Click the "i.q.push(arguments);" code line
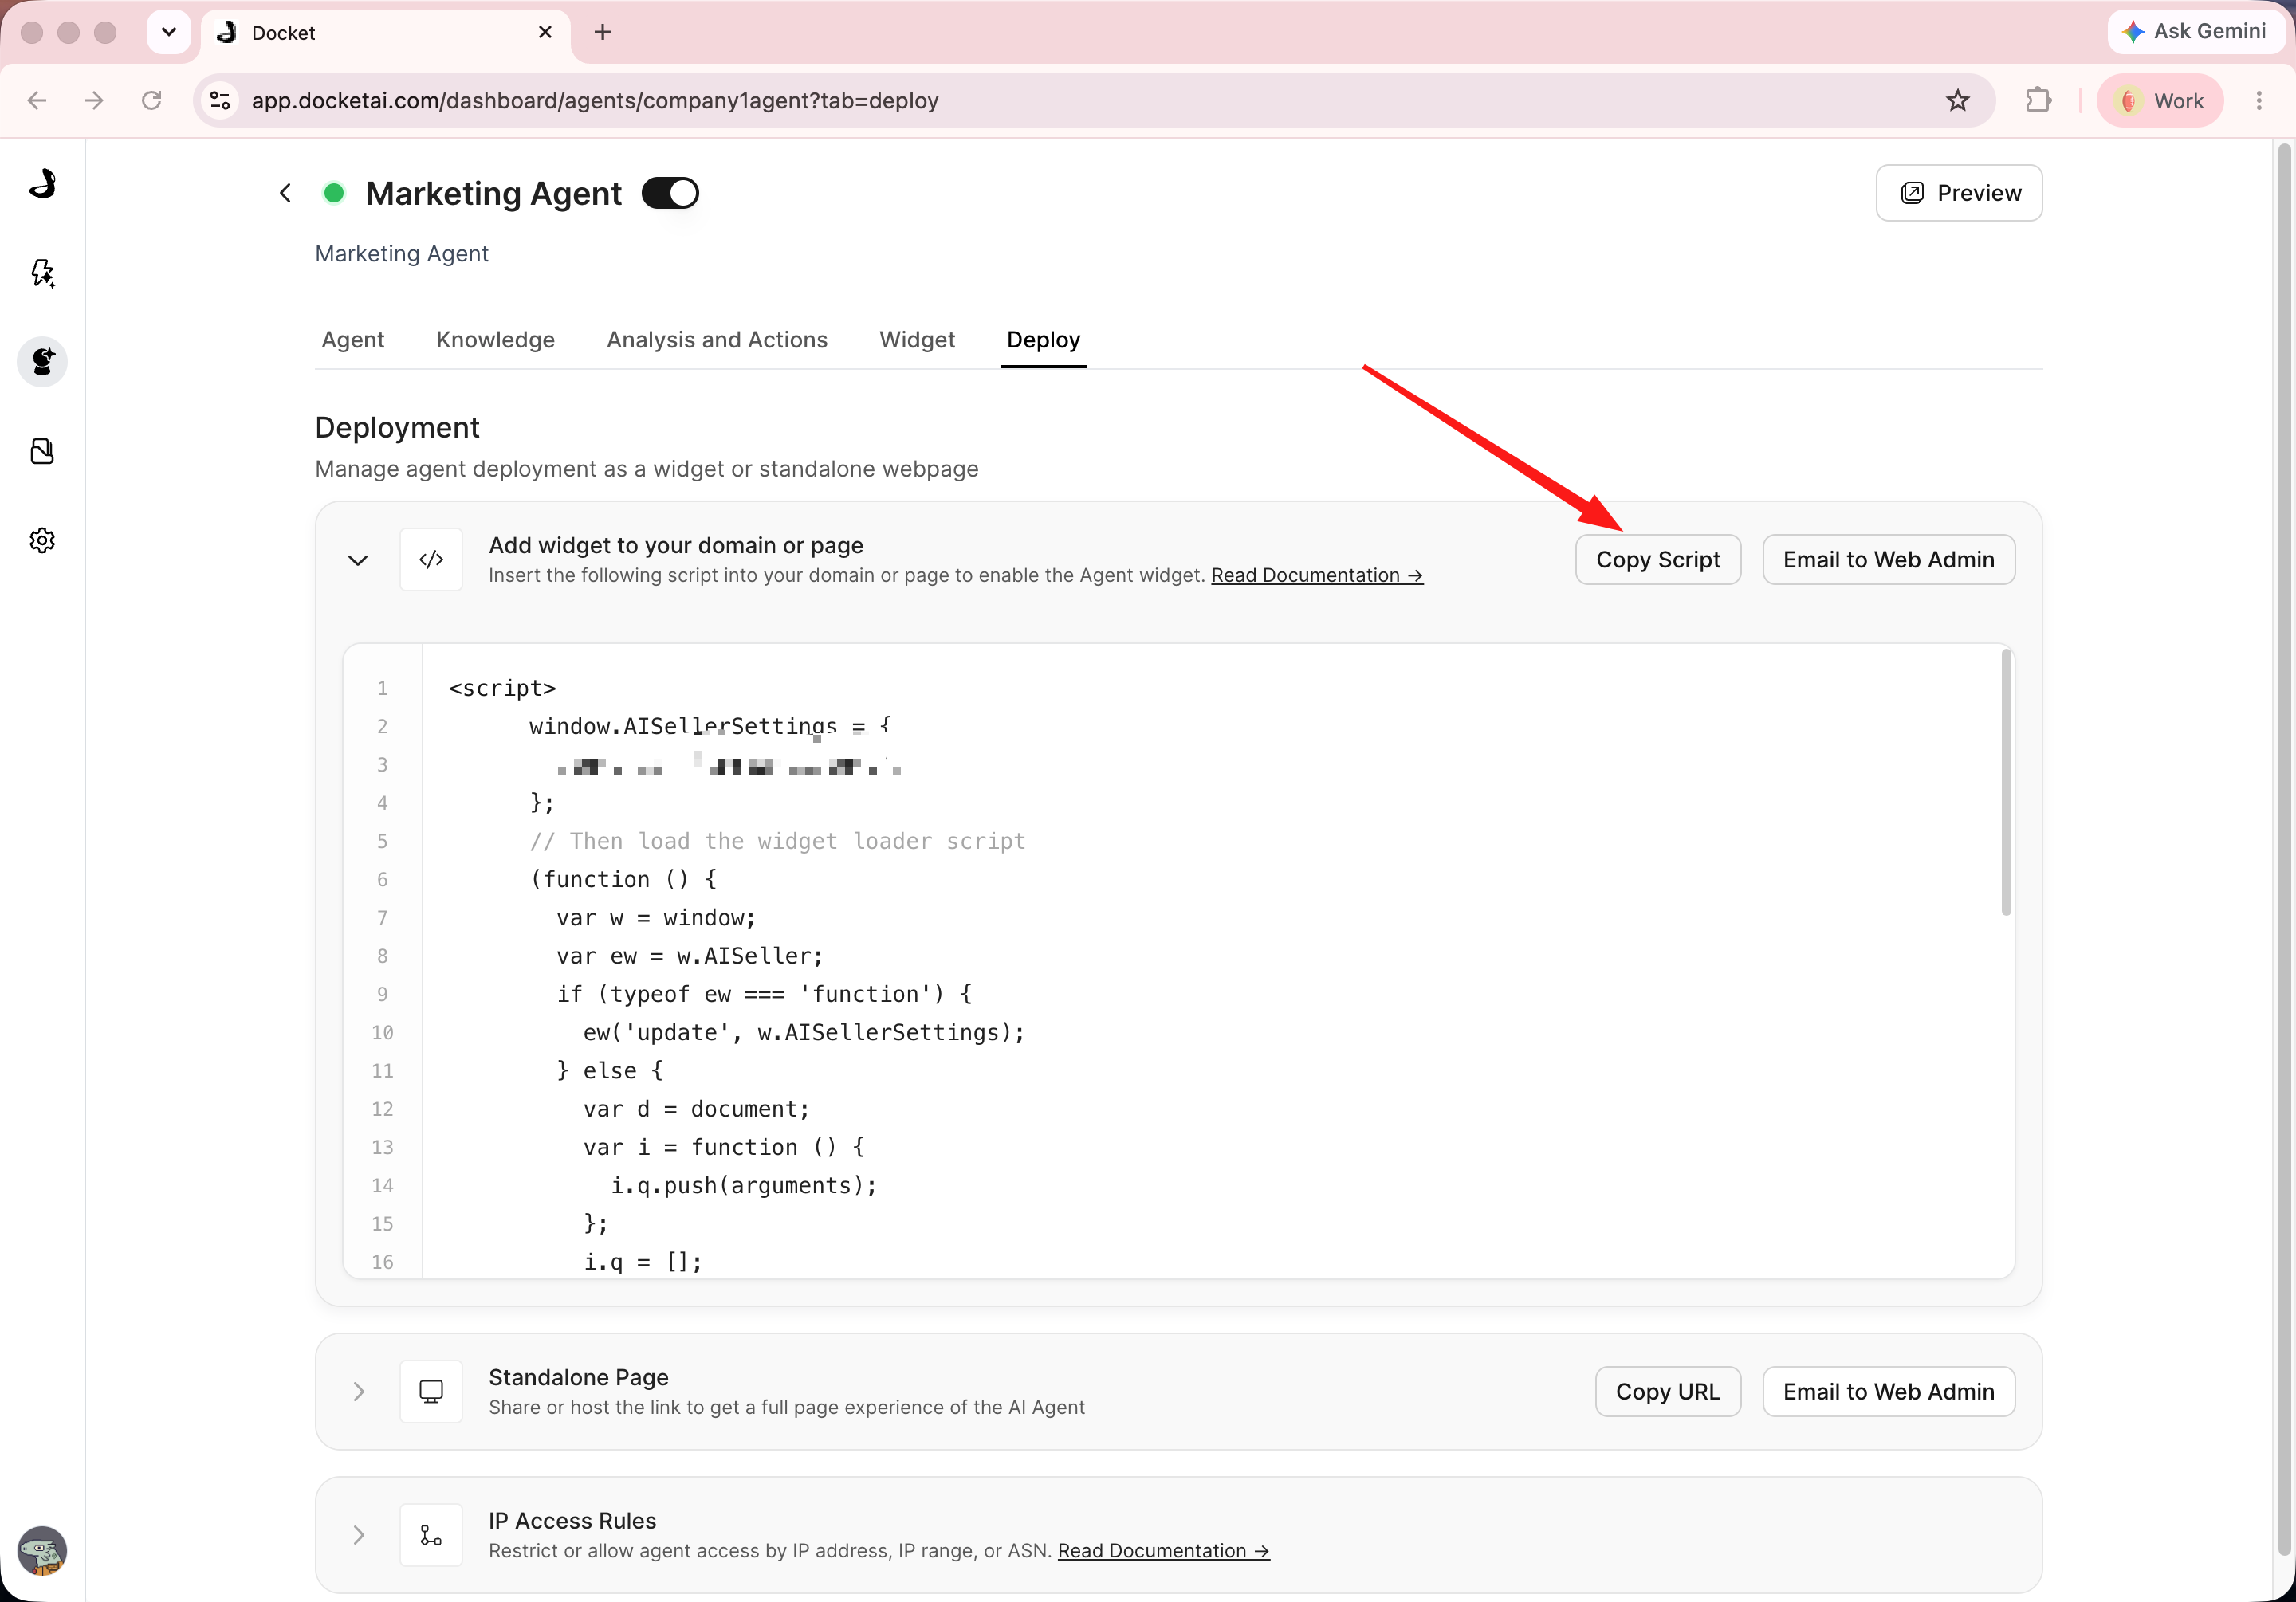The image size is (2296, 1602). click(x=744, y=1185)
